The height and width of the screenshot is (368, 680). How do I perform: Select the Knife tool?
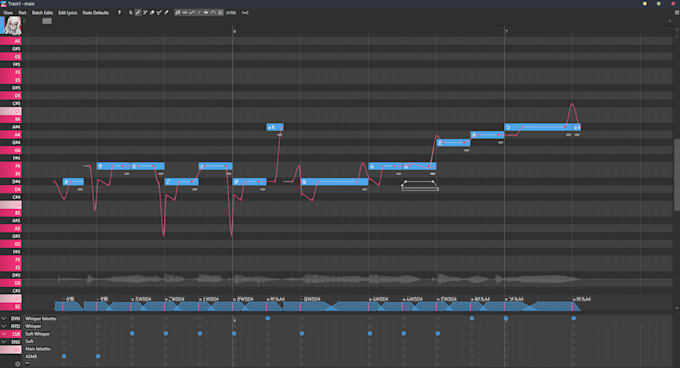166,13
